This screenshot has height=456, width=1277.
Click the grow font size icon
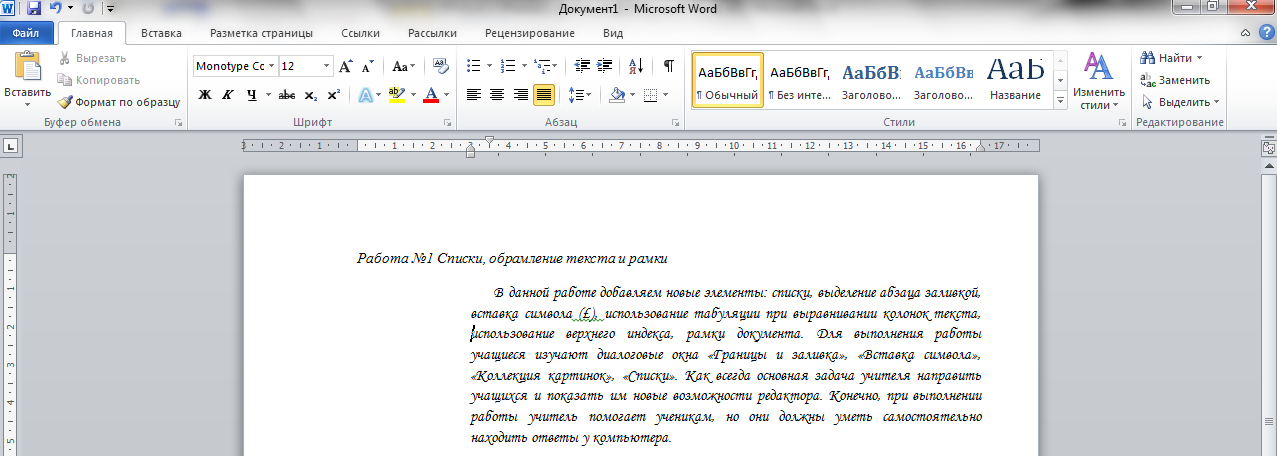pos(346,66)
